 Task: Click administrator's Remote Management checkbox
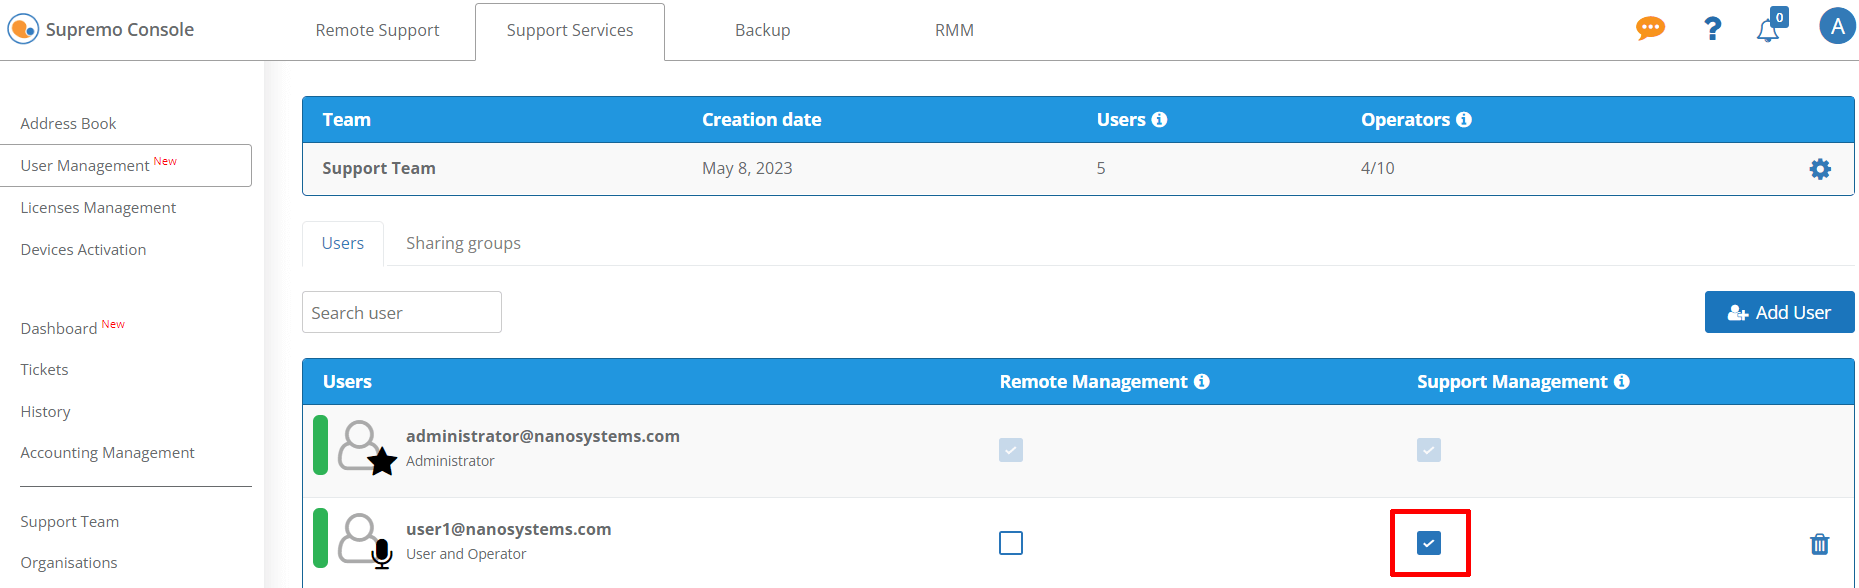click(x=1011, y=450)
